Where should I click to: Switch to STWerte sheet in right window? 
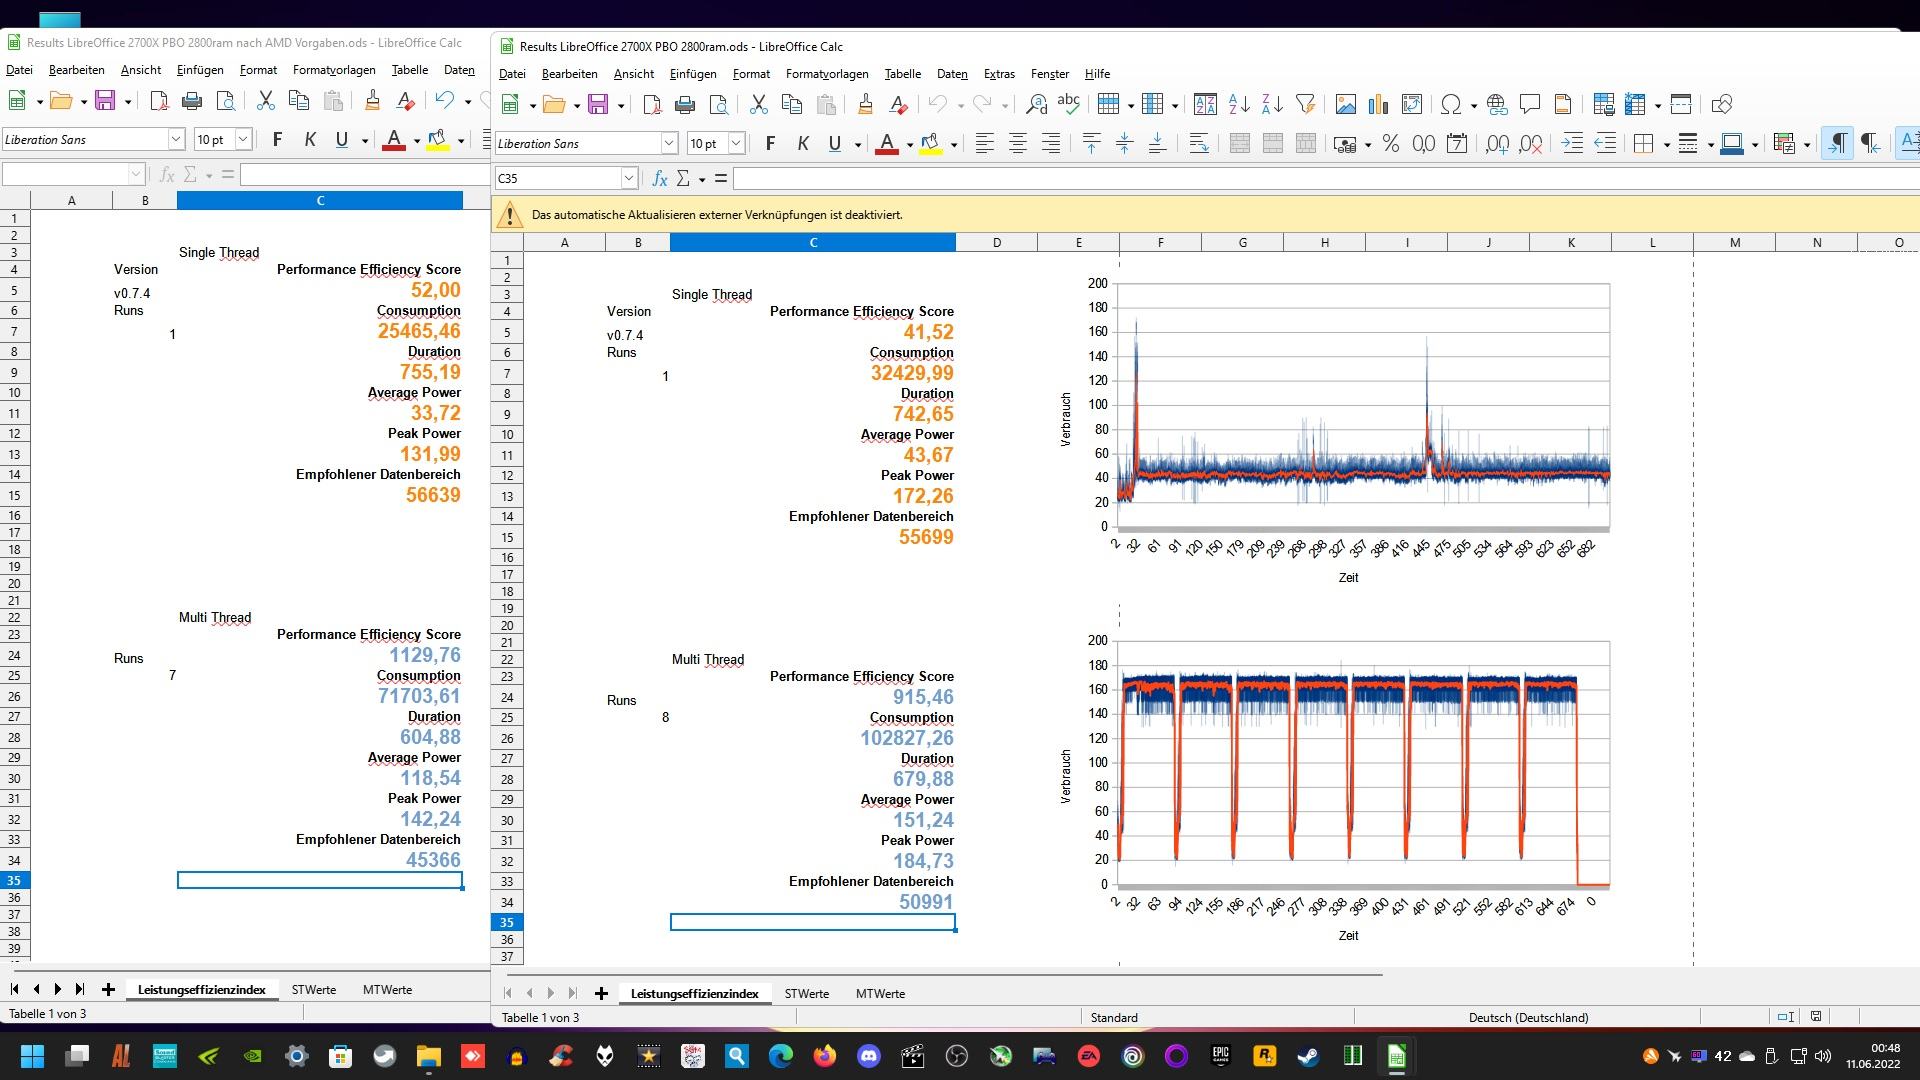(806, 993)
